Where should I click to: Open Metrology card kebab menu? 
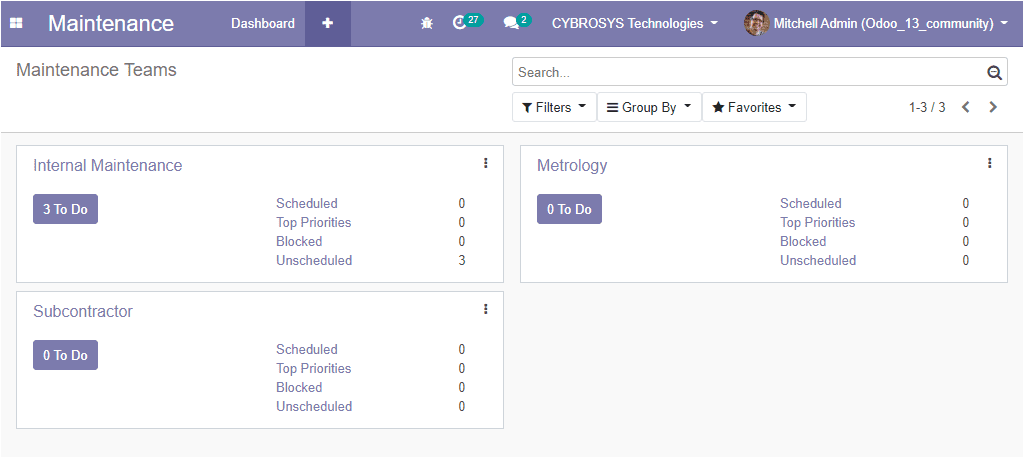coord(989,163)
